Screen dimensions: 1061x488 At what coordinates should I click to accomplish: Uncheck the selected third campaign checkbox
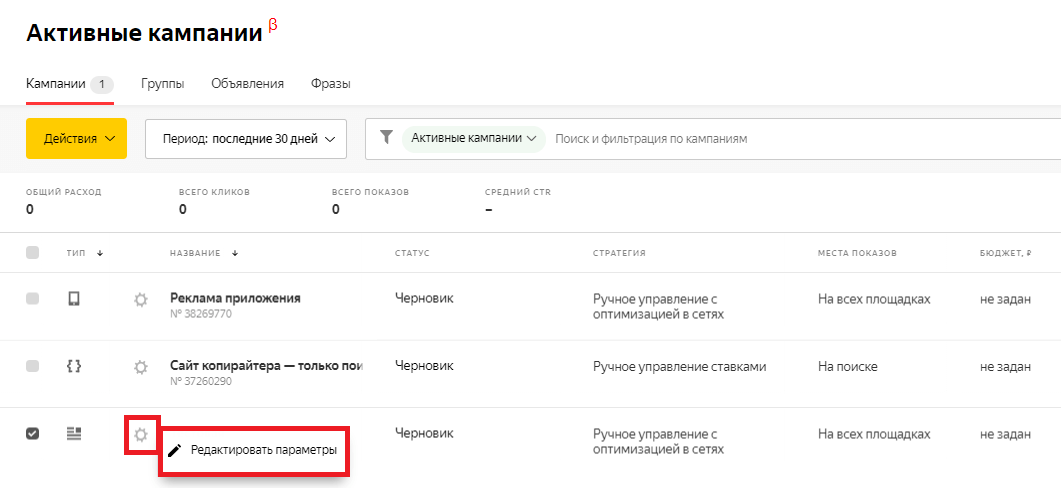tap(32, 434)
